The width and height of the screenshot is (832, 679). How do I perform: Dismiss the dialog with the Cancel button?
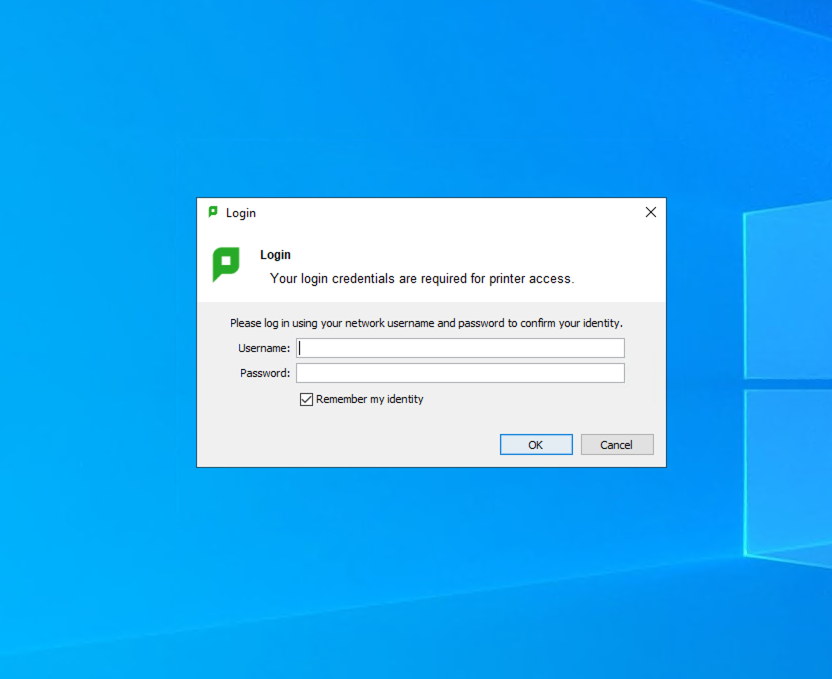tap(617, 445)
